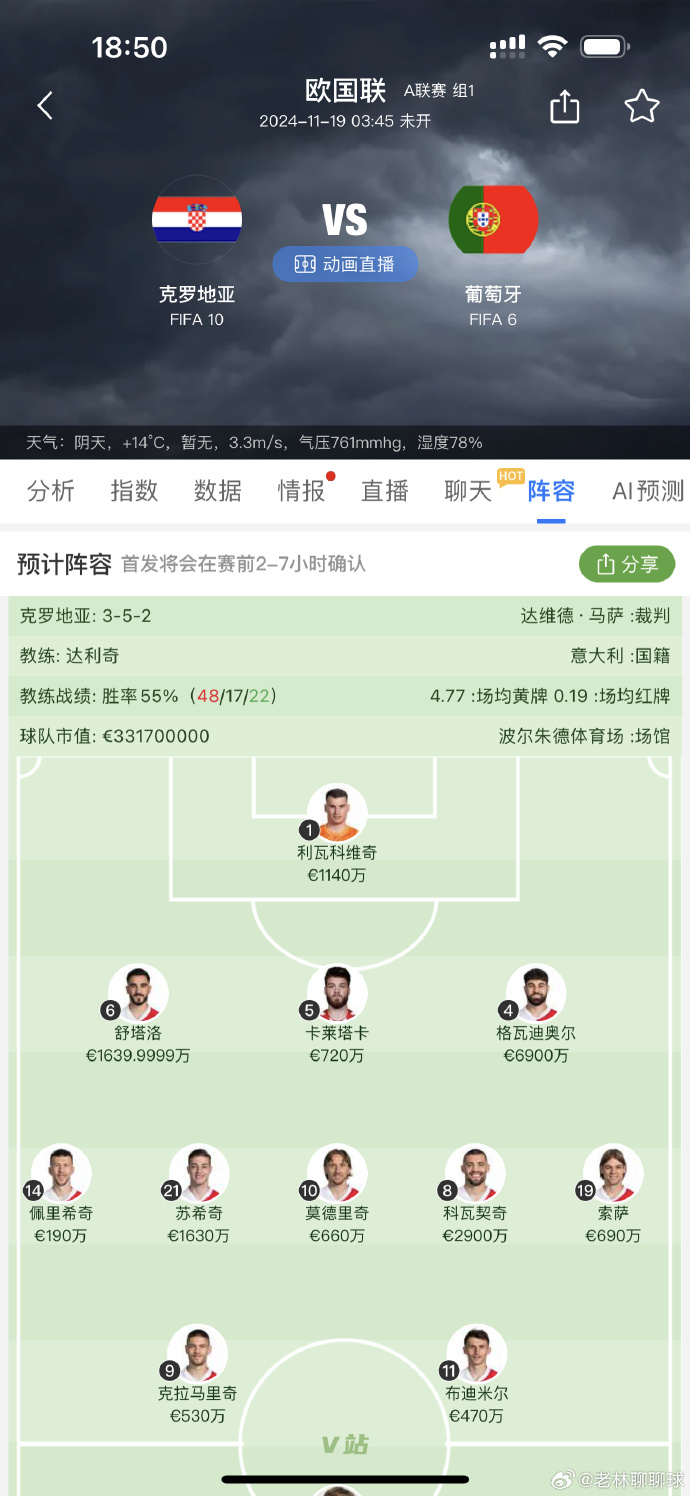This screenshot has width=690, height=1496.
Task: Tap the back arrow at top left
Action: 45,105
